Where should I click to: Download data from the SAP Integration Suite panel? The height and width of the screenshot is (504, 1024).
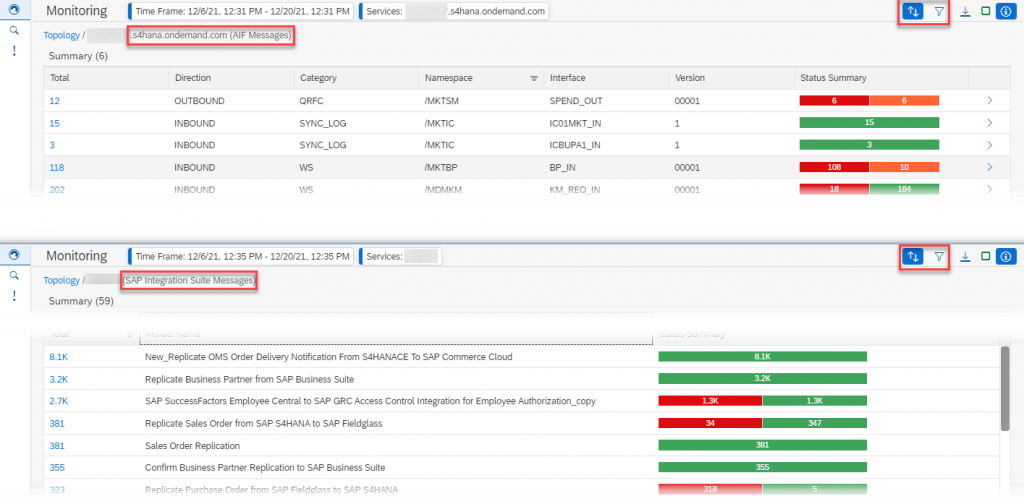point(965,257)
